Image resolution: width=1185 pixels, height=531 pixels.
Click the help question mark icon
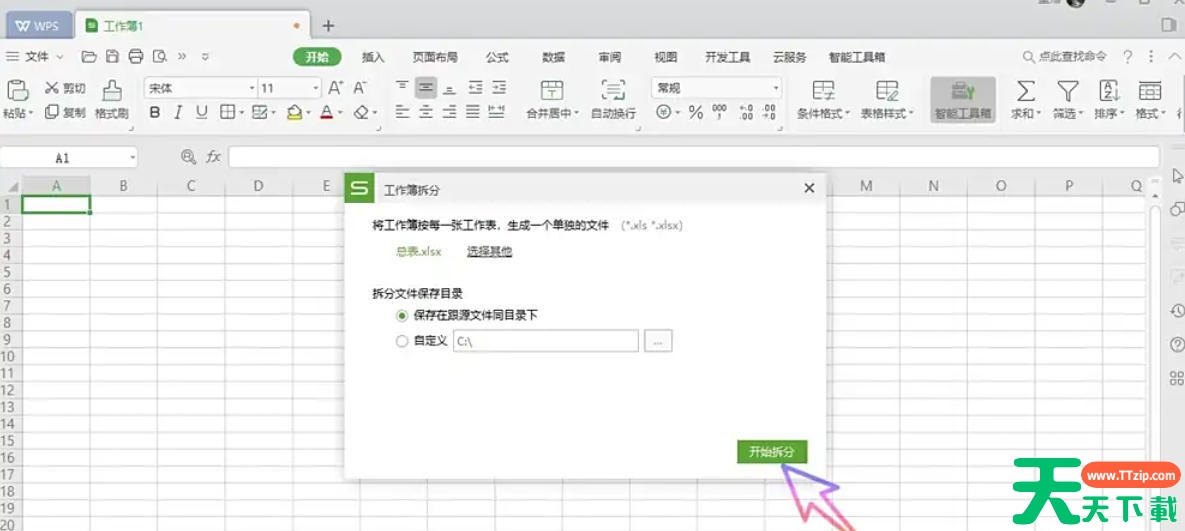click(1128, 57)
